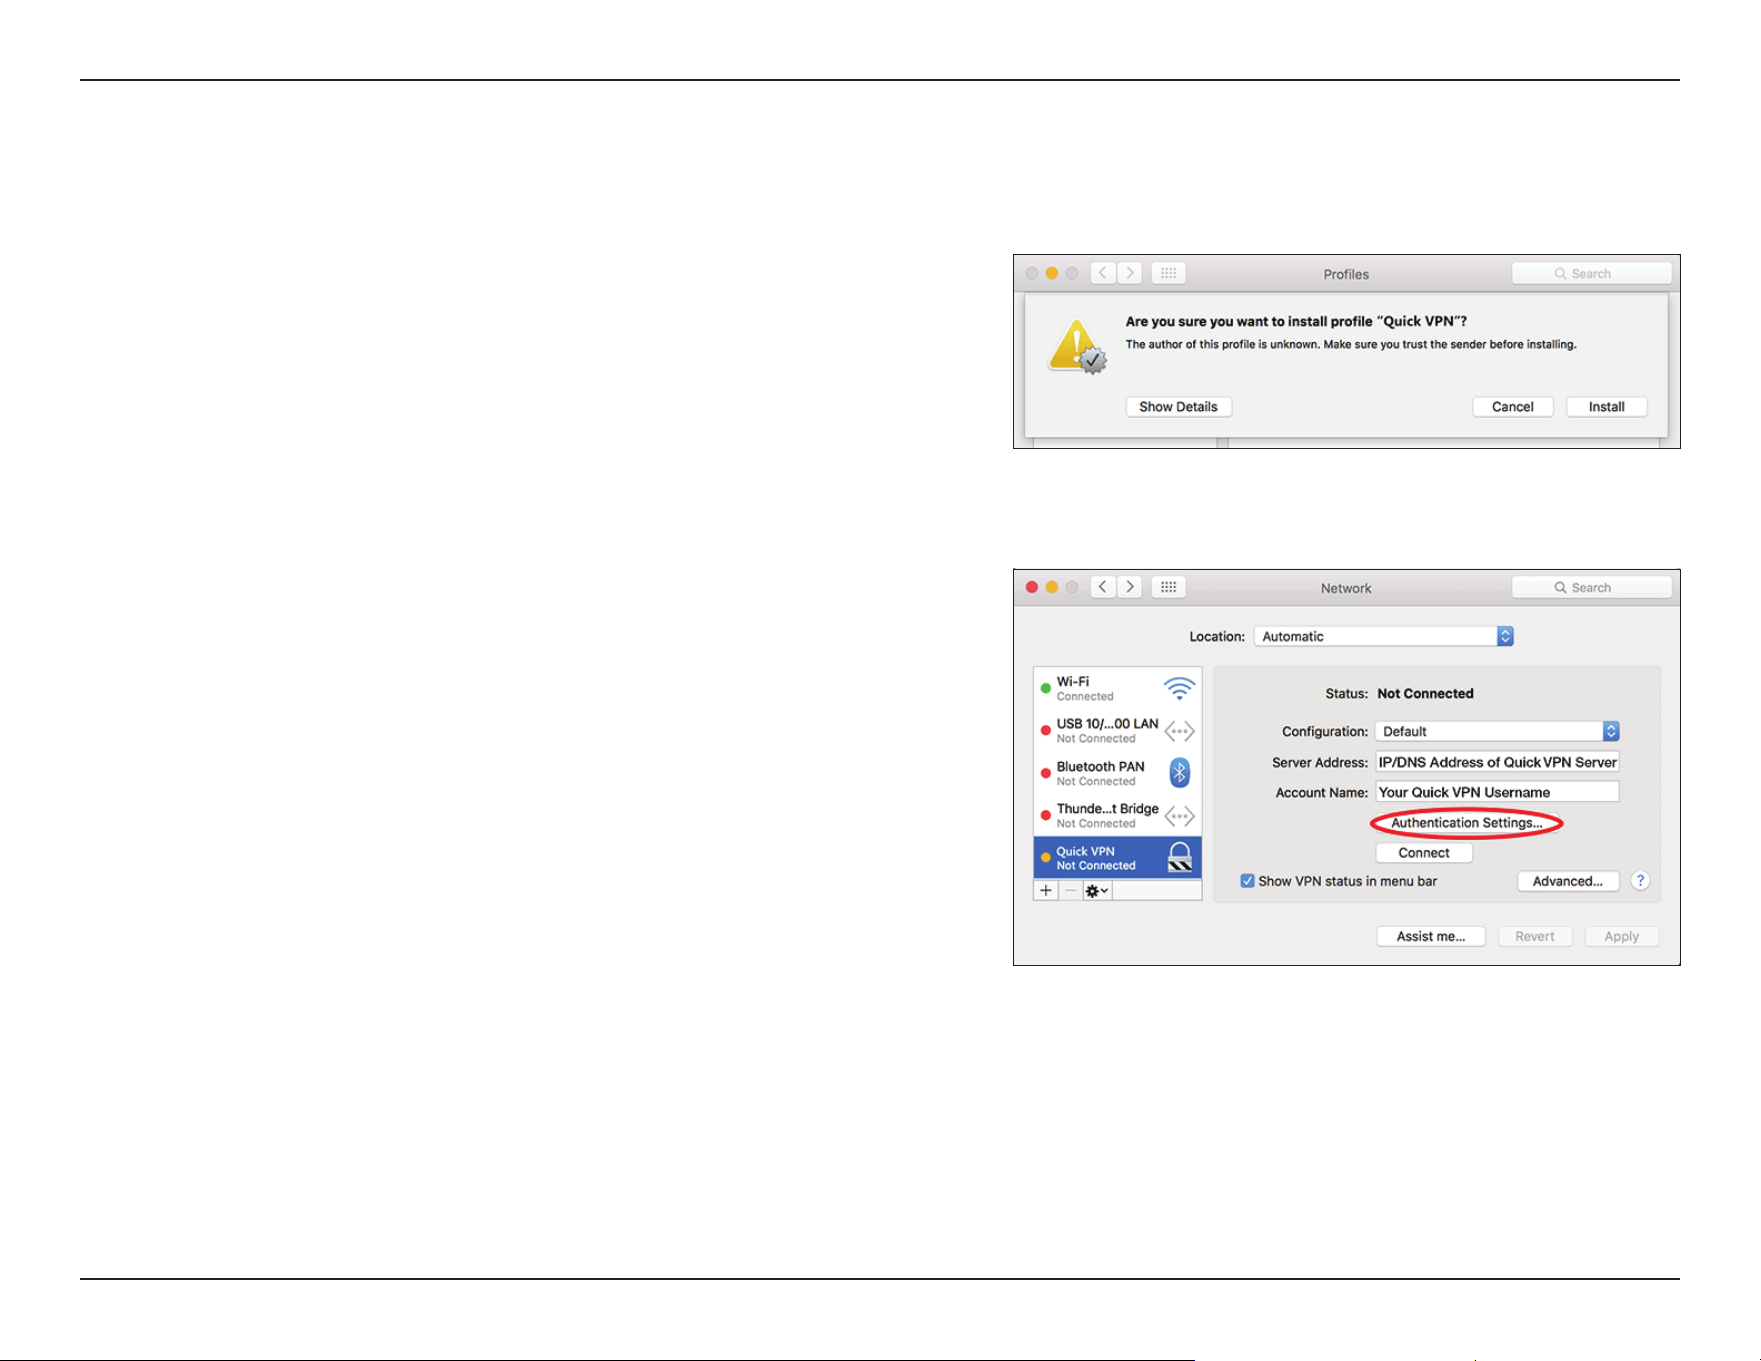
Task: Toggle Show VPN status in menu bar
Action: coord(1247,881)
